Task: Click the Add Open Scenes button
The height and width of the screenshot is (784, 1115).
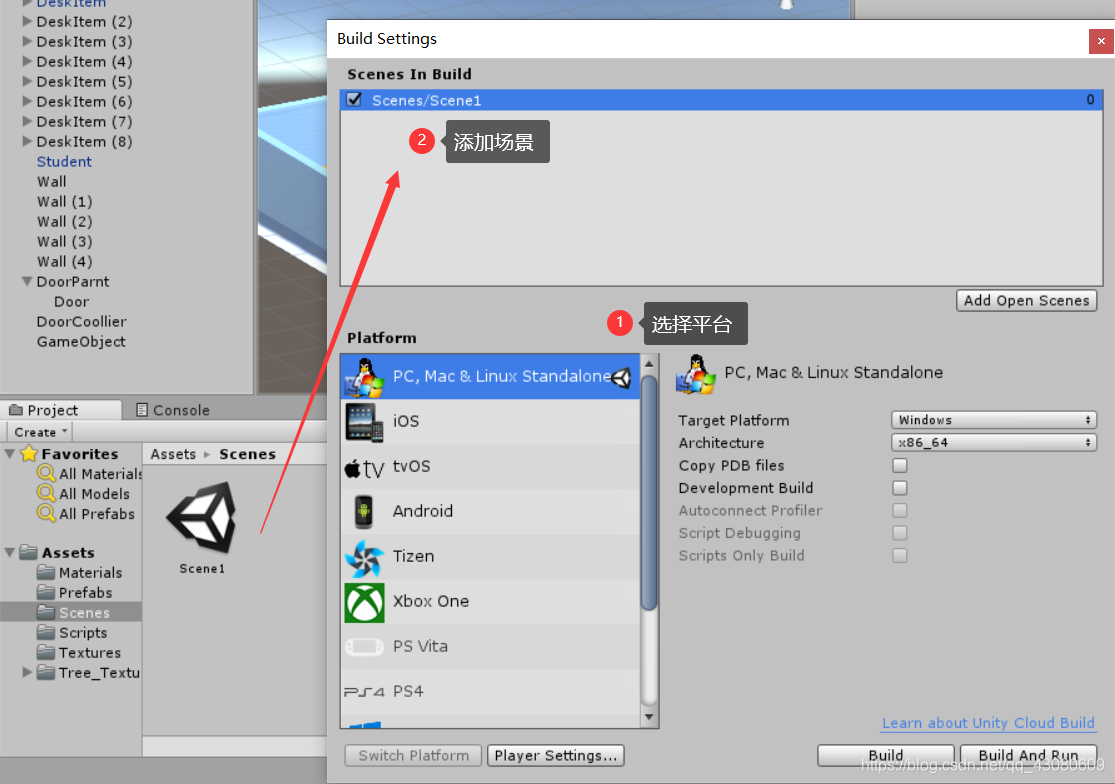Action: pyautogui.click(x=1026, y=301)
